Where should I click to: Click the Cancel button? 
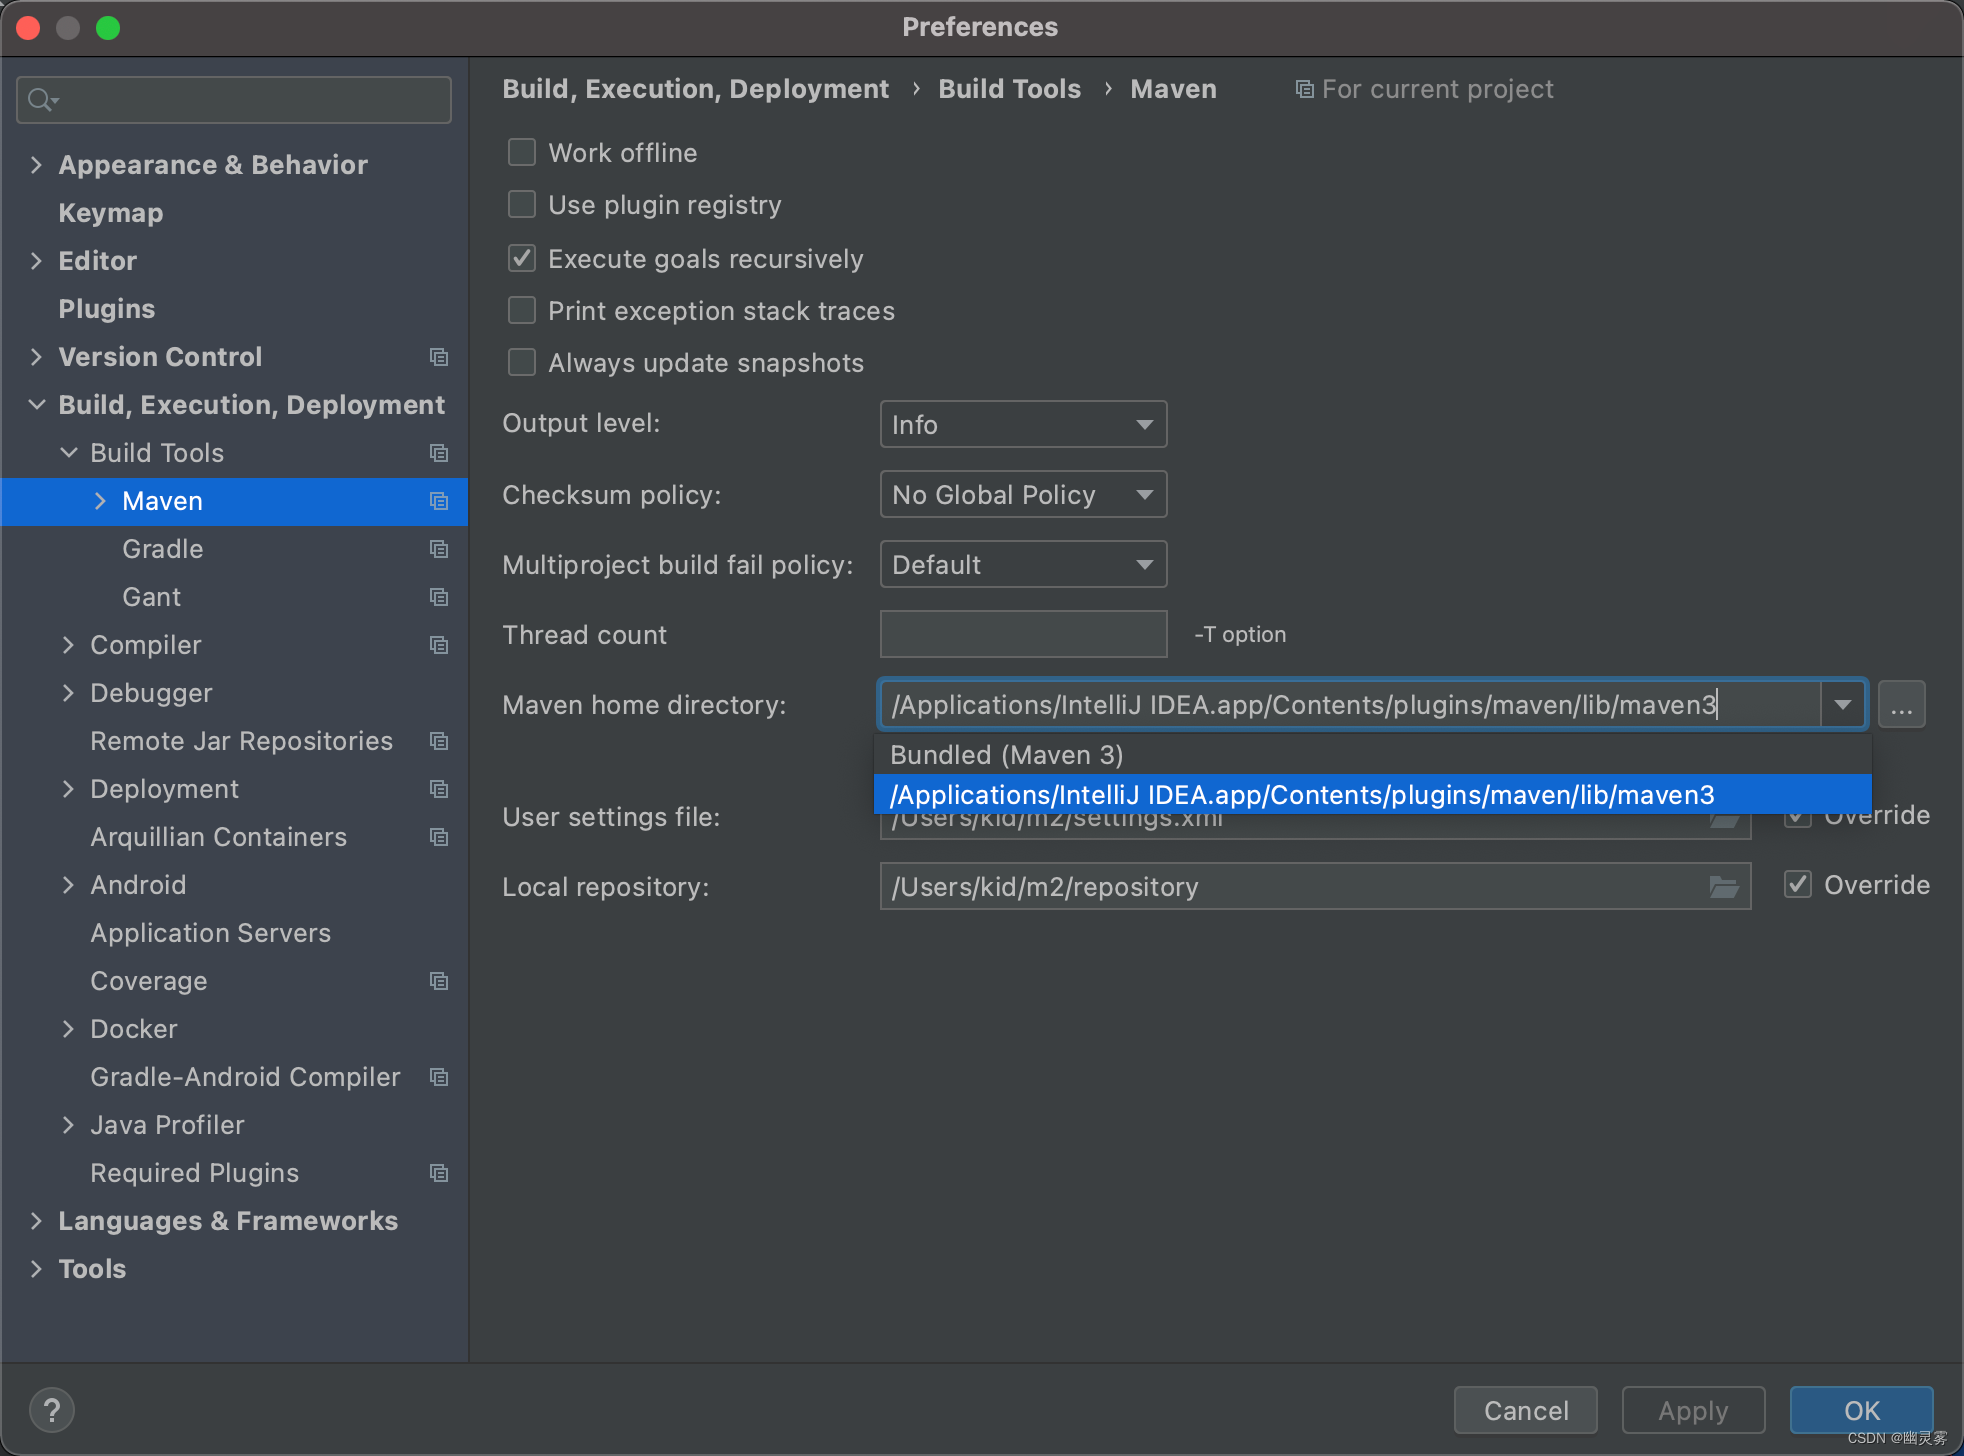tap(1526, 1411)
